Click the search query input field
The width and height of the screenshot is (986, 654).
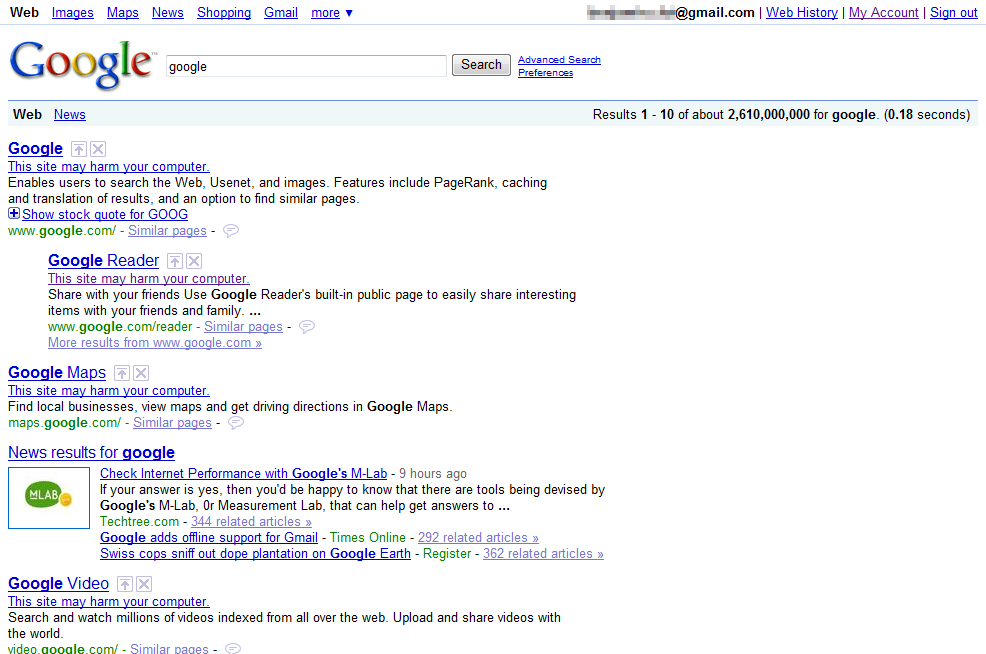[306, 66]
